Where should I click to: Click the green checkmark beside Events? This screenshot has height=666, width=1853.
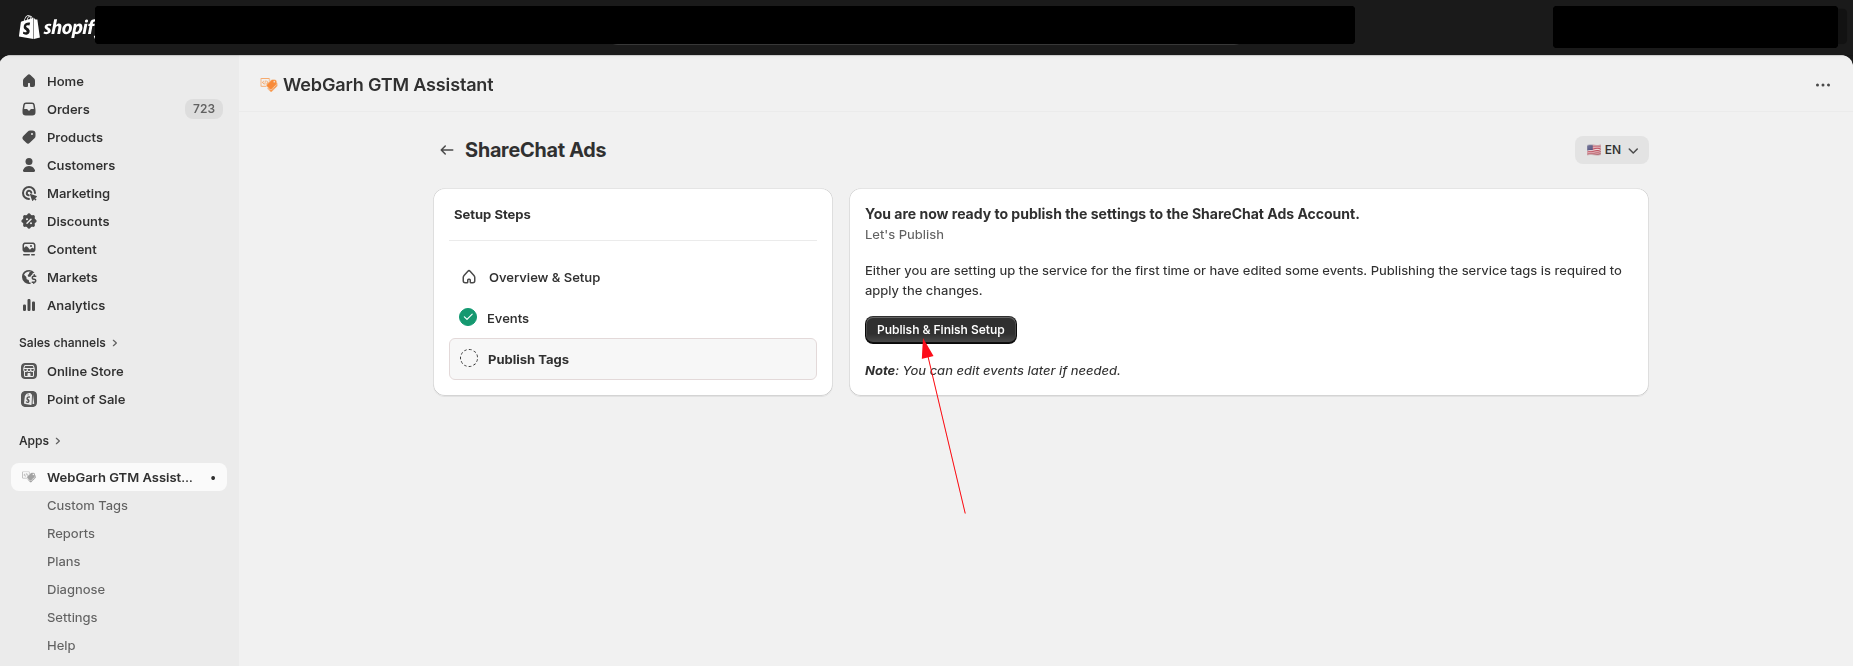coord(468,317)
